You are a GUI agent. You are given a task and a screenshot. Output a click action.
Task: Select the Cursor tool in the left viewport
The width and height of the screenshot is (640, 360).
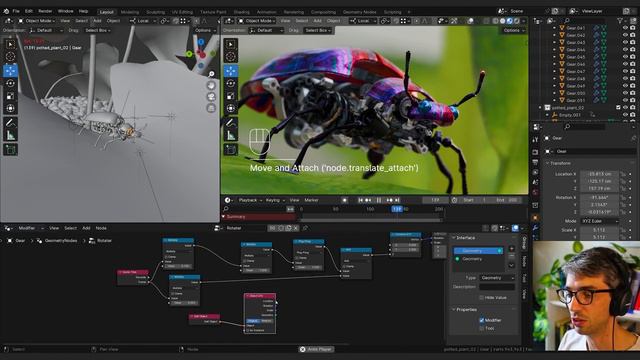[10, 57]
